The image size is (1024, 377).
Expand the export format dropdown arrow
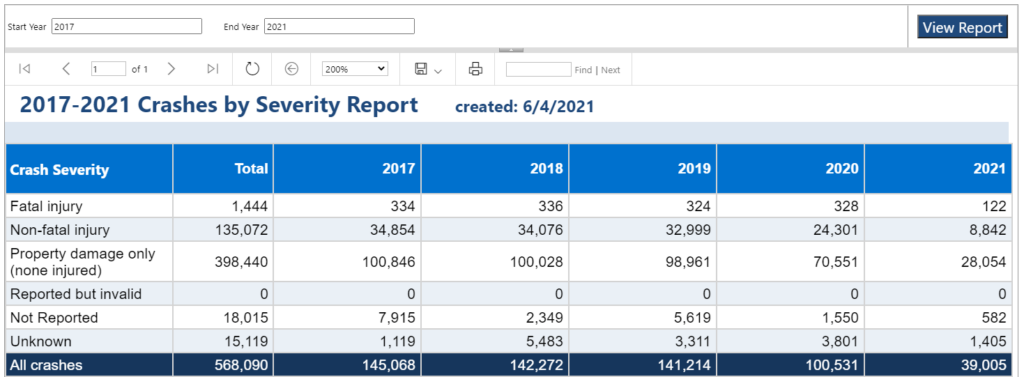(438, 71)
